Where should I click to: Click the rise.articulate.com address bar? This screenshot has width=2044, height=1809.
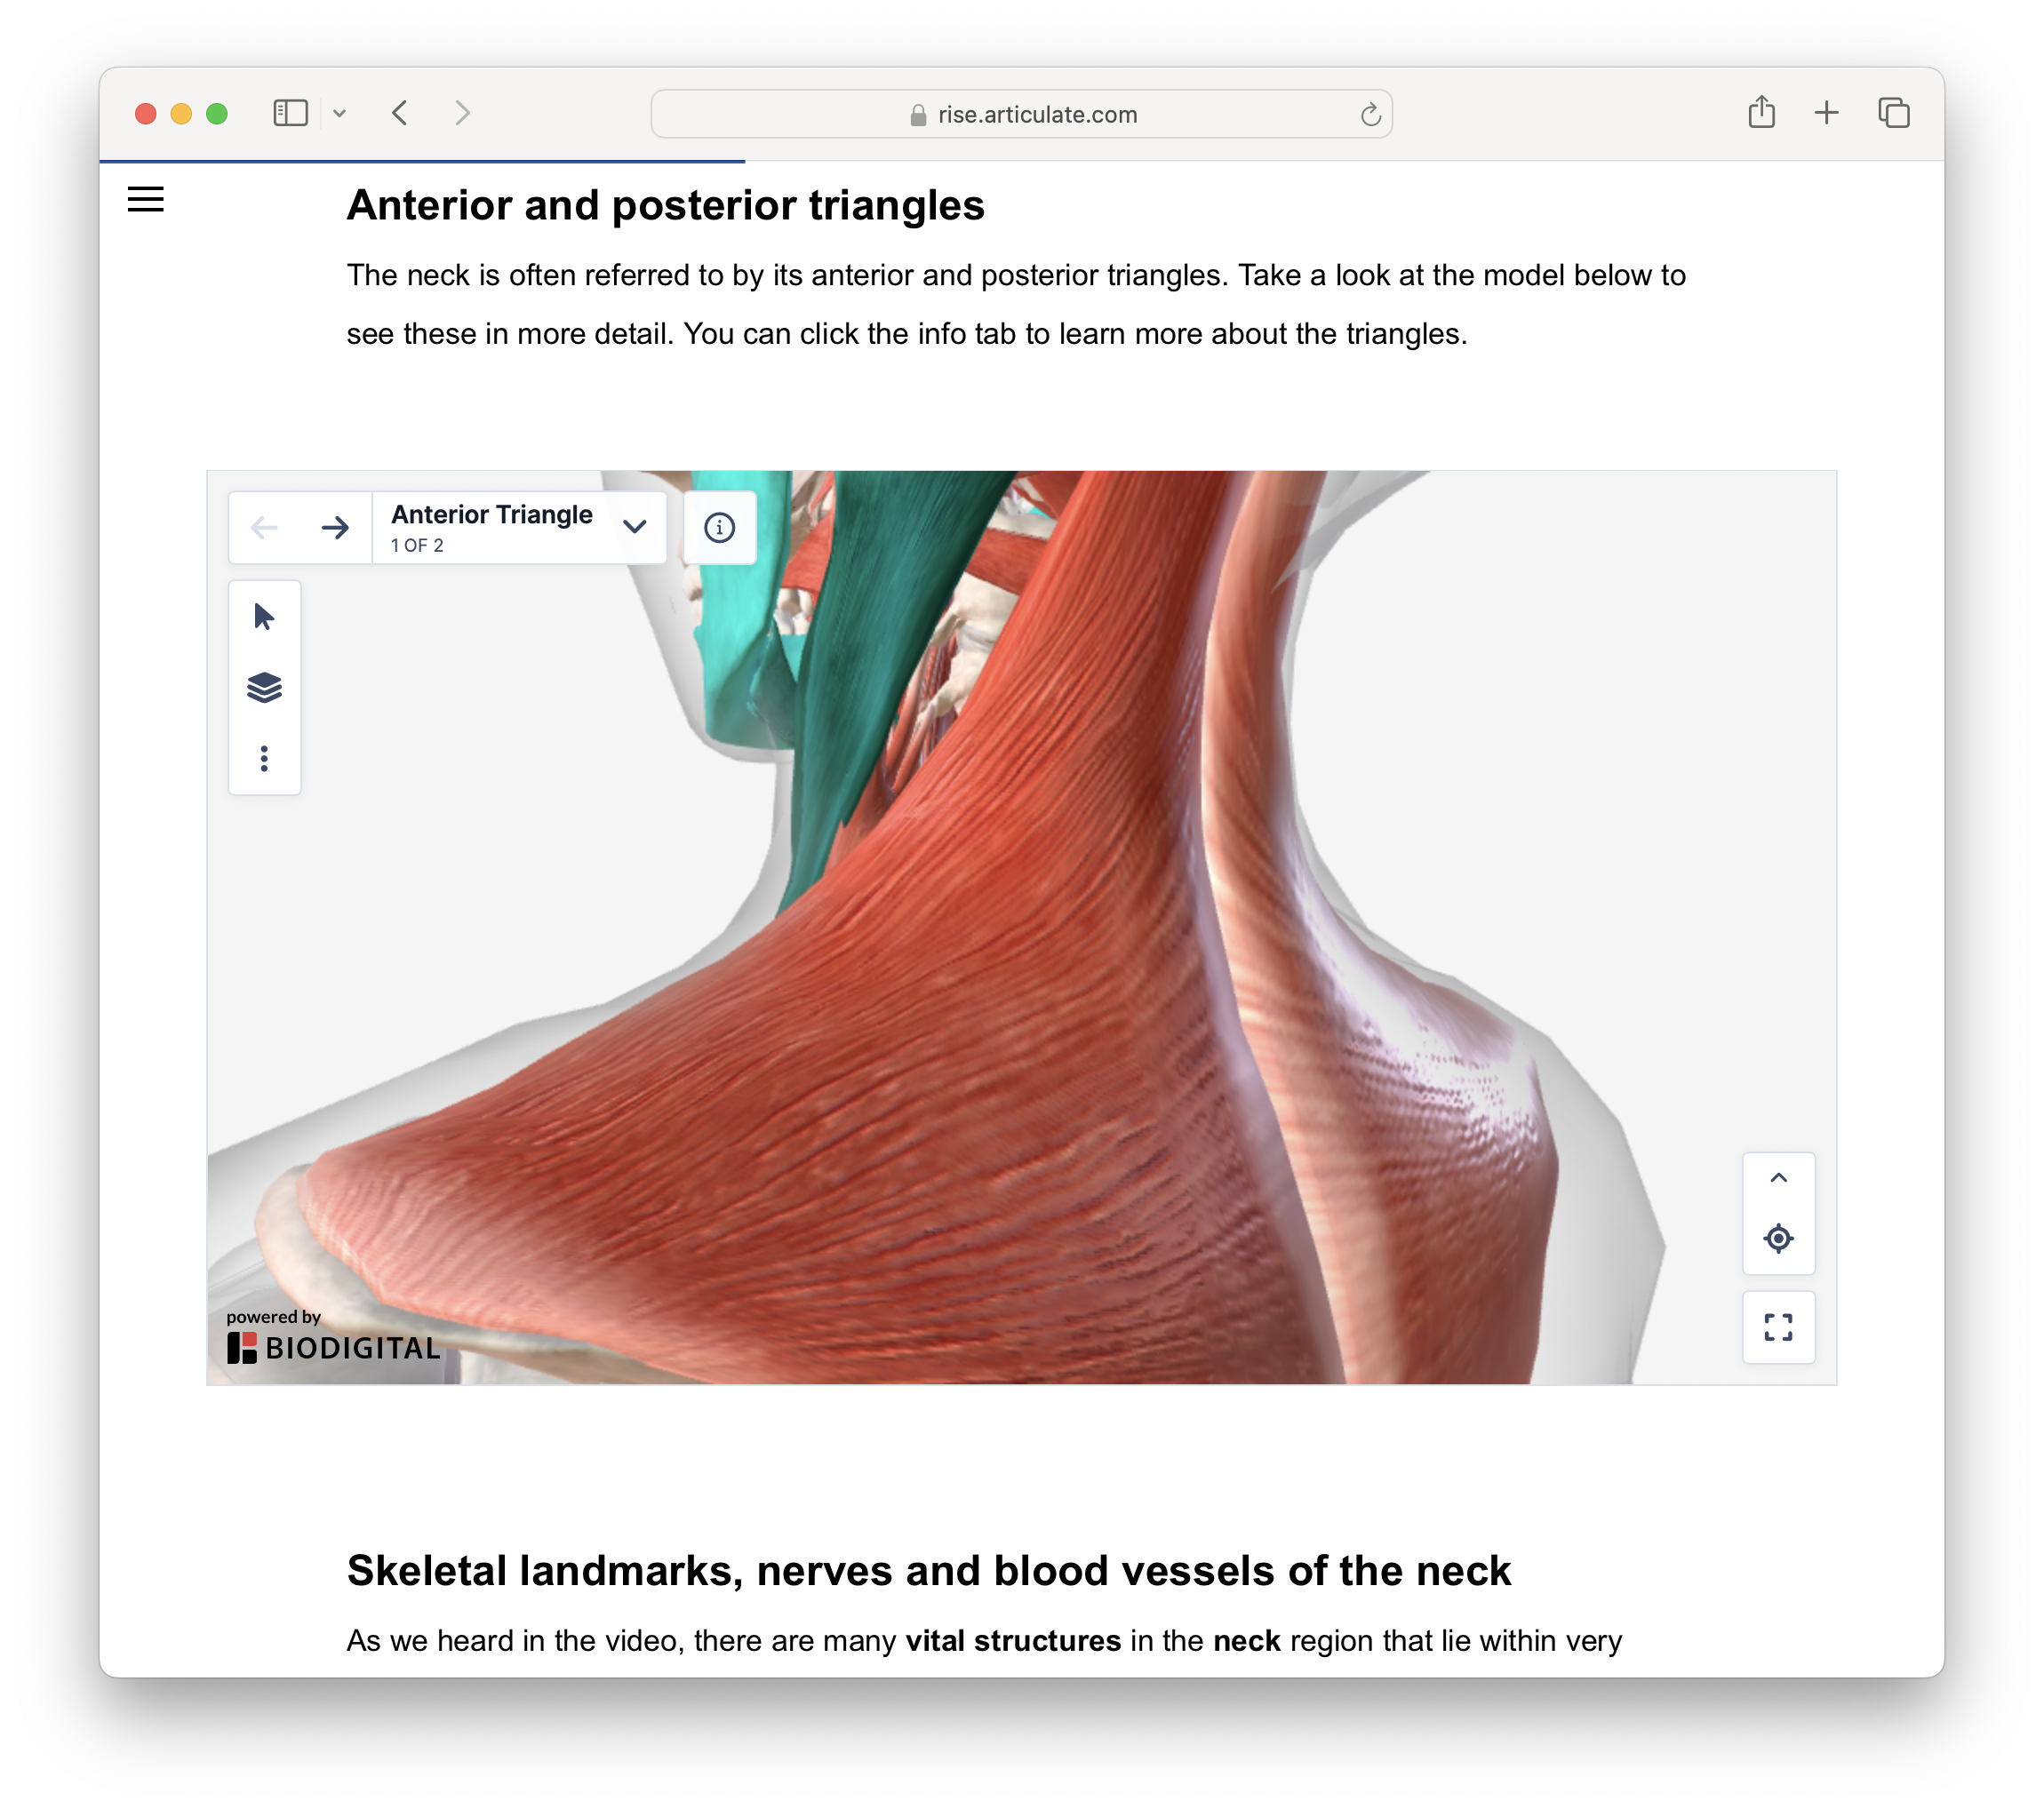tap(1020, 114)
